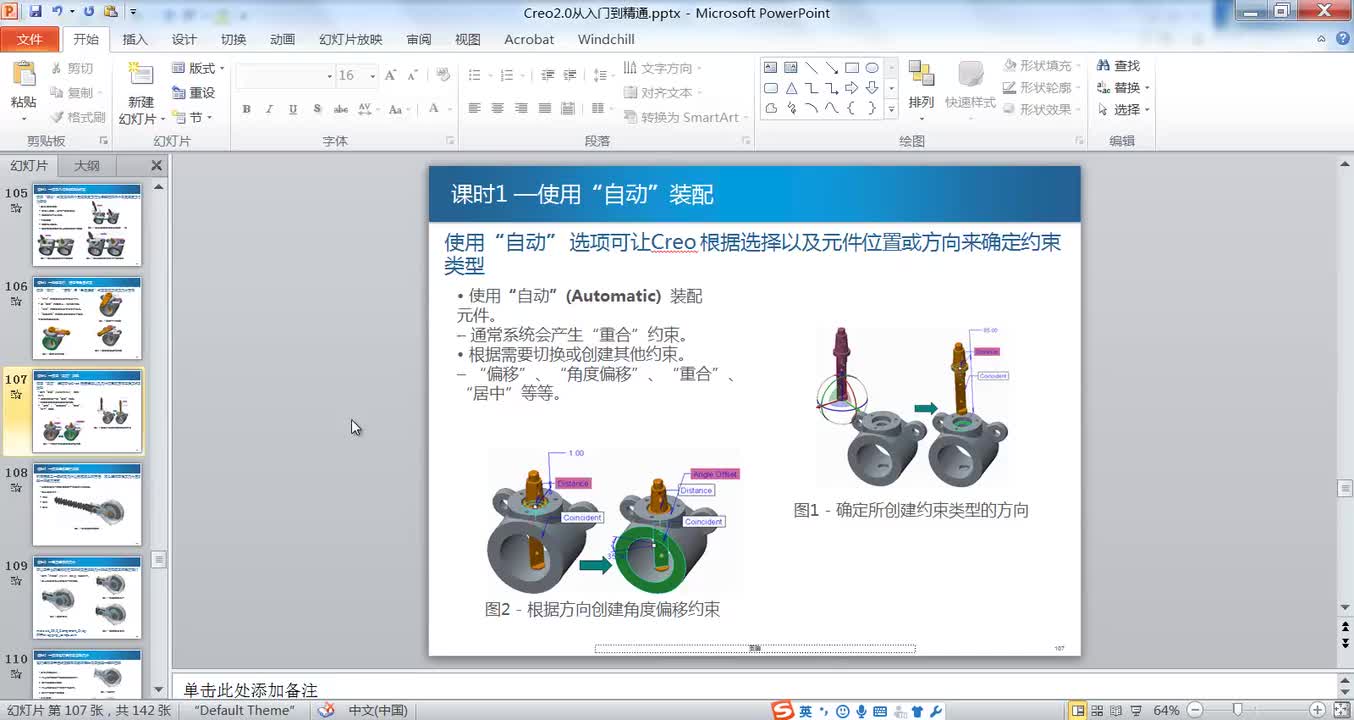The height and width of the screenshot is (720, 1354).
Task: Click the zoom slider handle
Action: [1237, 711]
